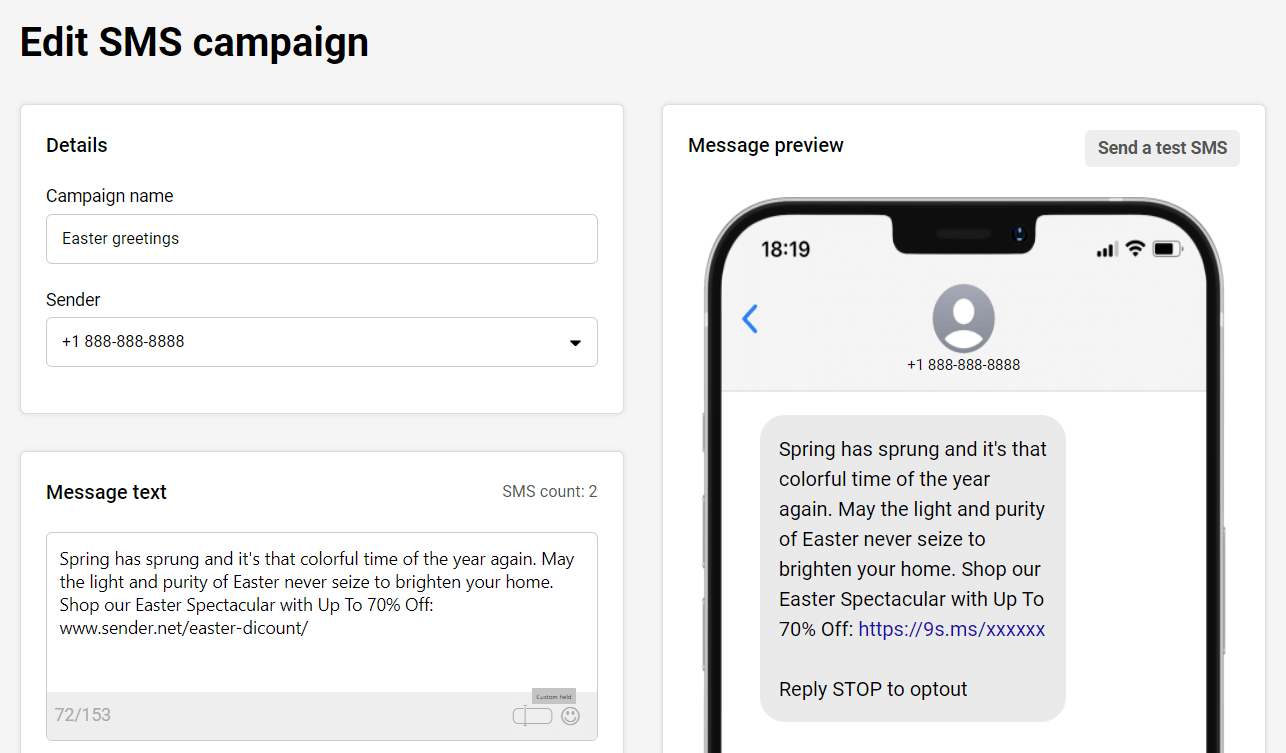Tap the blue back chevron in the phone preview

click(750, 319)
